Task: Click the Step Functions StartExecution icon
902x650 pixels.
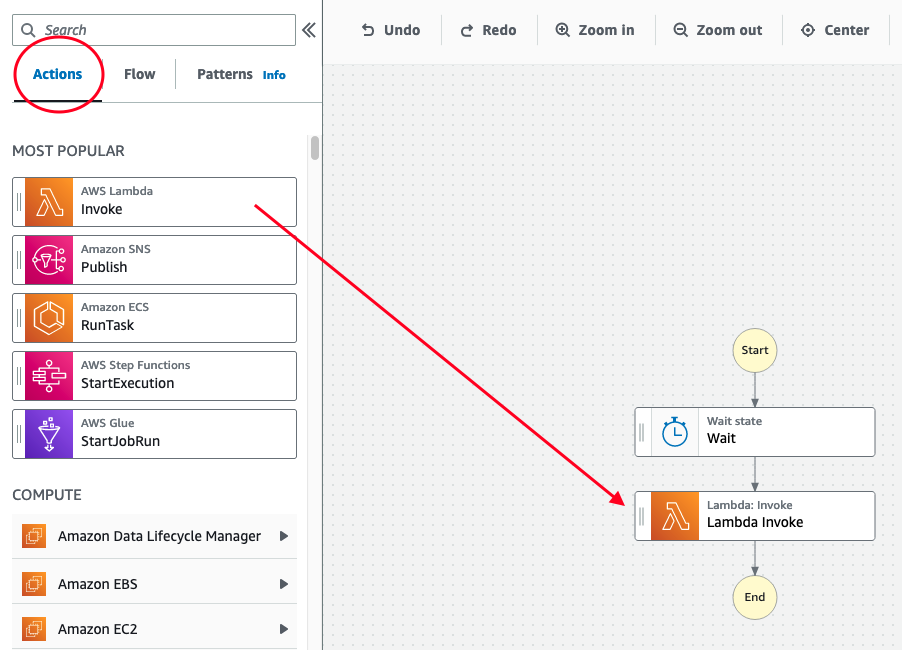Action: tap(48, 375)
